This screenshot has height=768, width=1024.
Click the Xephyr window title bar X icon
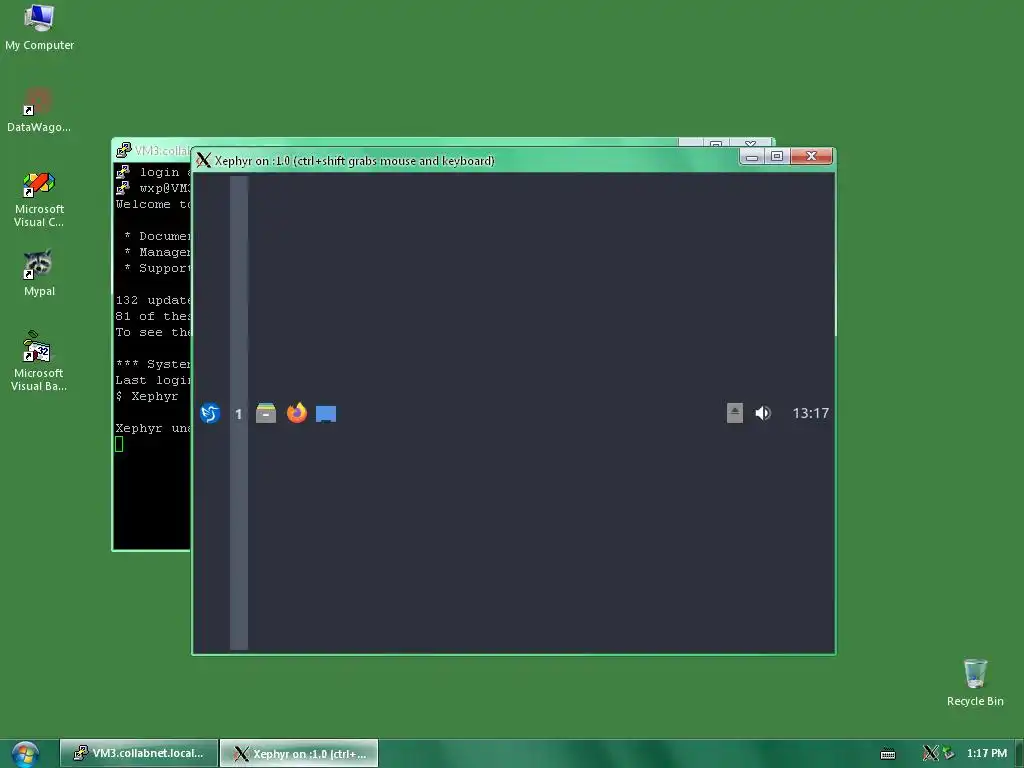point(204,160)
